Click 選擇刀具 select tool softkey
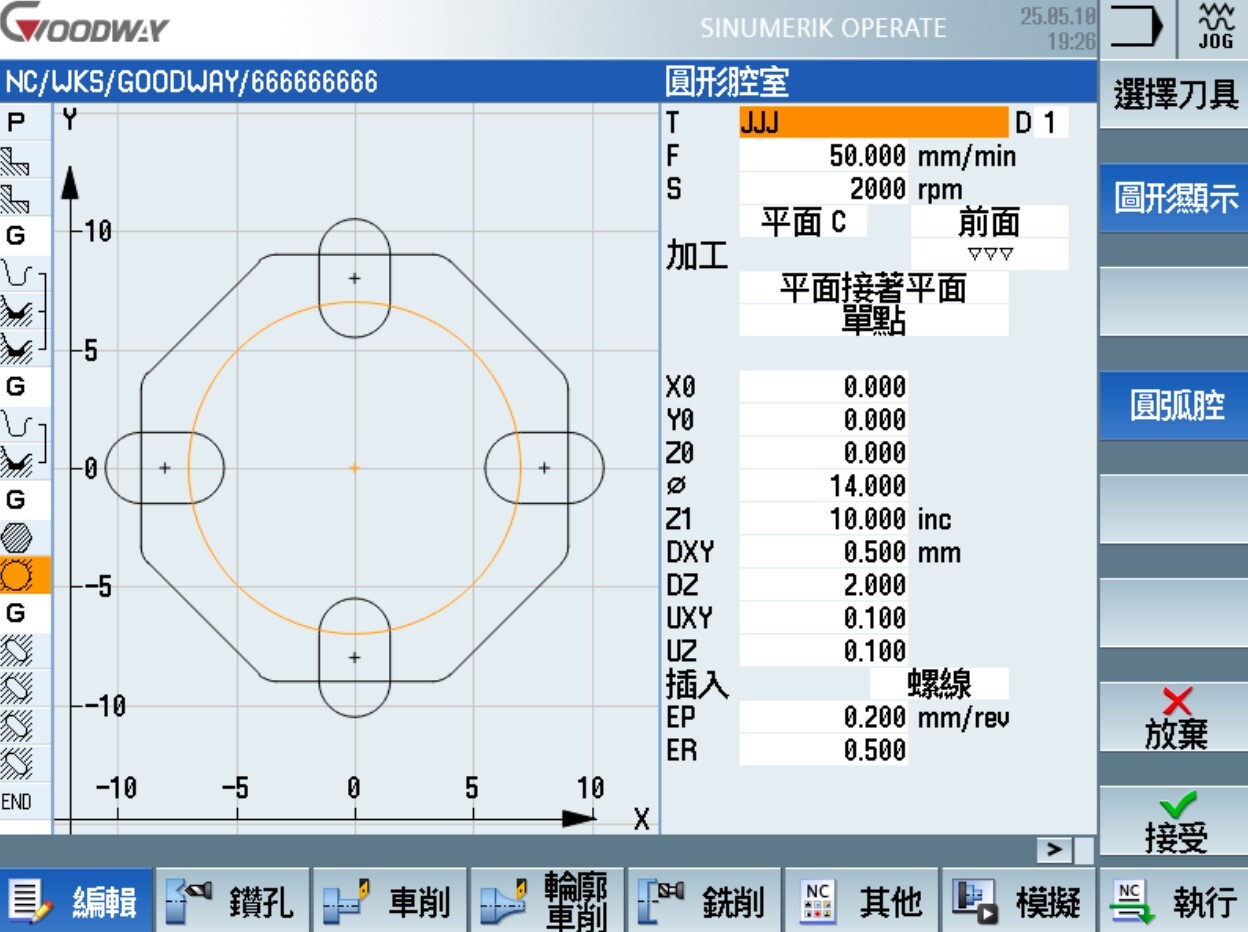 click(x=1174, y=97)
